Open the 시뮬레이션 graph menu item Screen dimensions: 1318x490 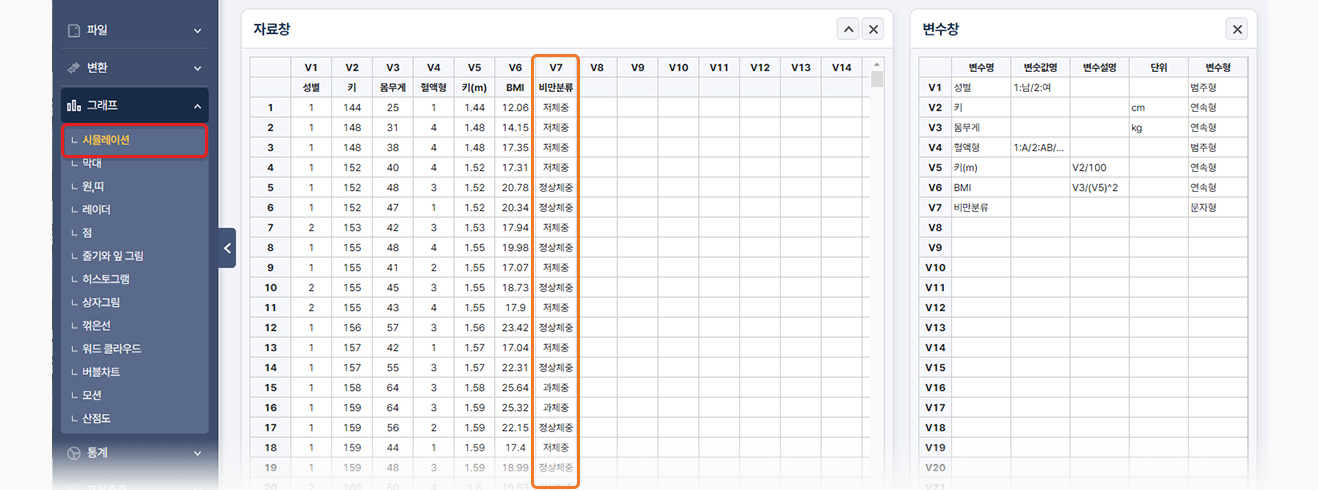107,140
